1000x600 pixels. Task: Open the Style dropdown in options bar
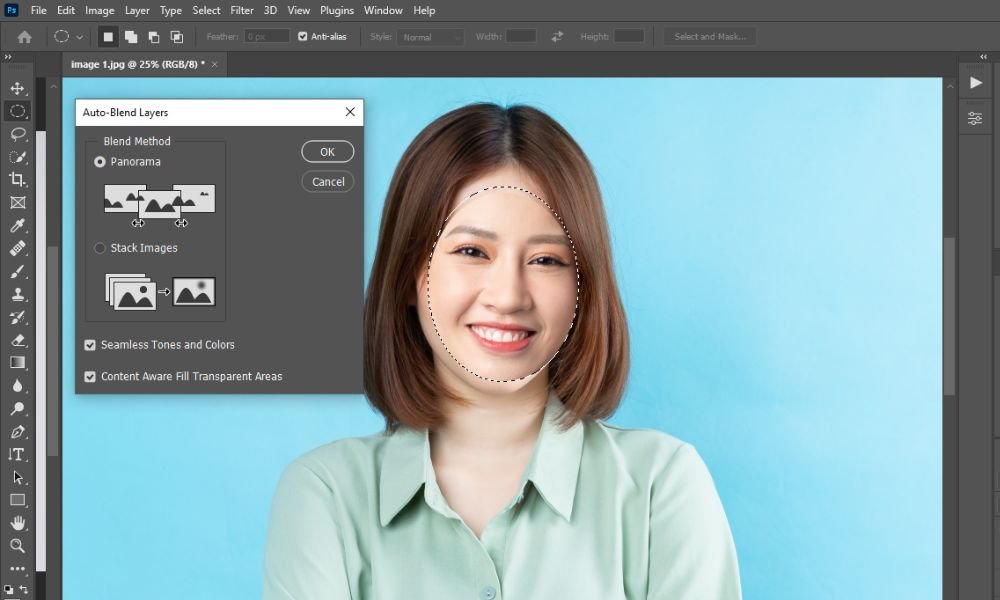tap(430, 37)
